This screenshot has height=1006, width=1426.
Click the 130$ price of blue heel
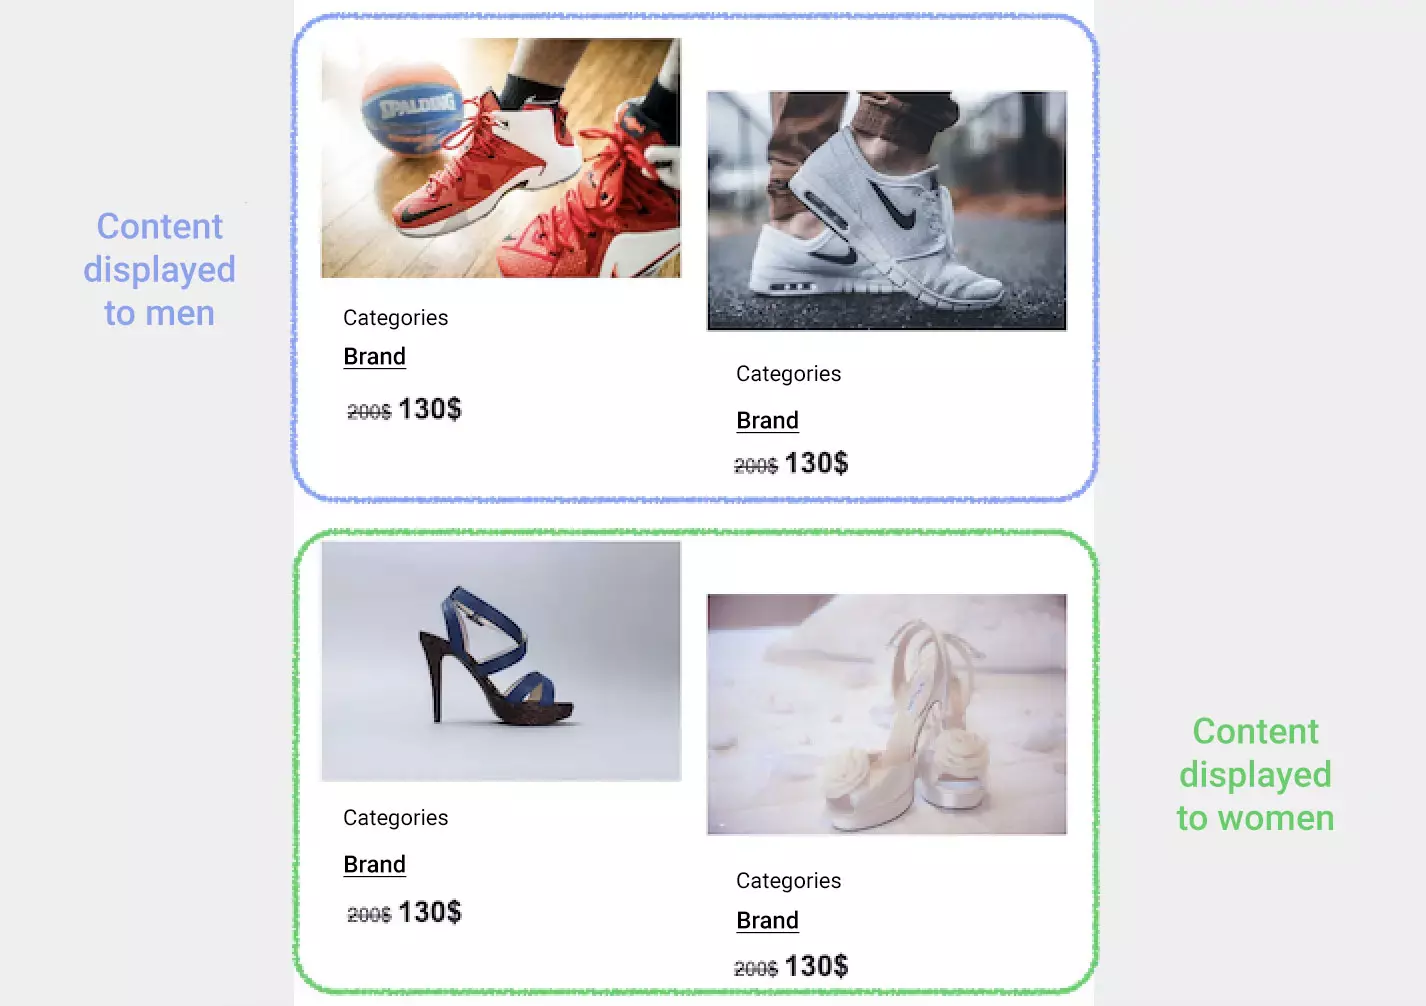pos(430,912)
